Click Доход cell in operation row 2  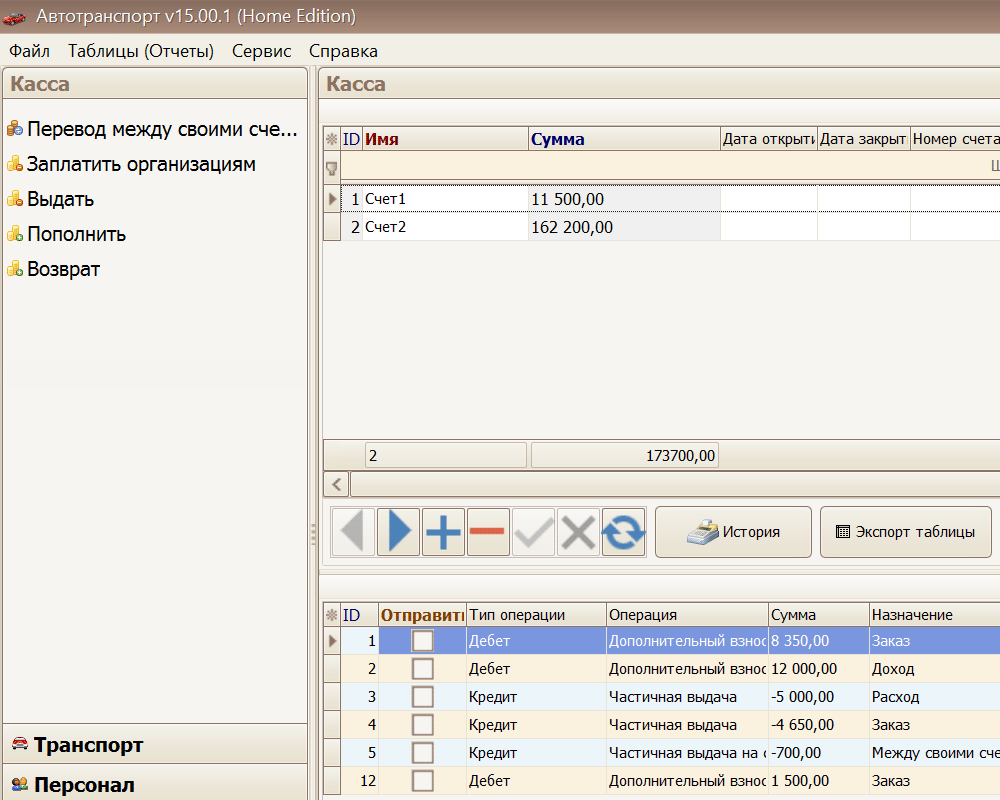click(x=935, y=669)
